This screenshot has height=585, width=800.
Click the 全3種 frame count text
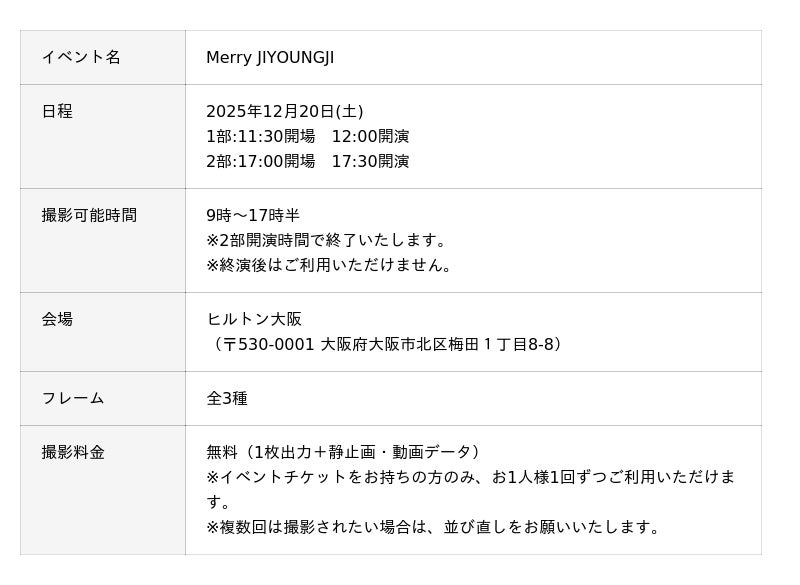pyautogui.click(x=227, y=398)
